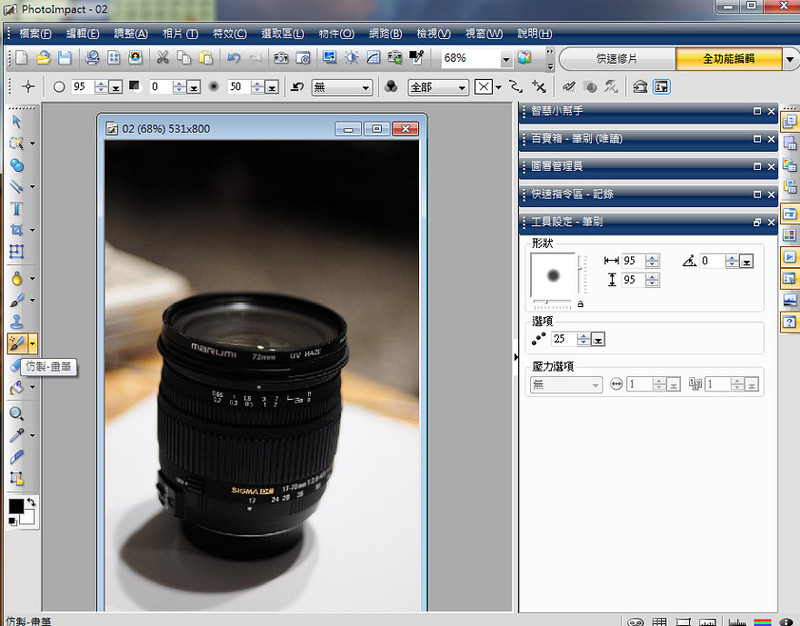The height and width of the screenshot is (626, 800).
Task: Click the Paste clipboard icon
Action: [x=206, y=58]
